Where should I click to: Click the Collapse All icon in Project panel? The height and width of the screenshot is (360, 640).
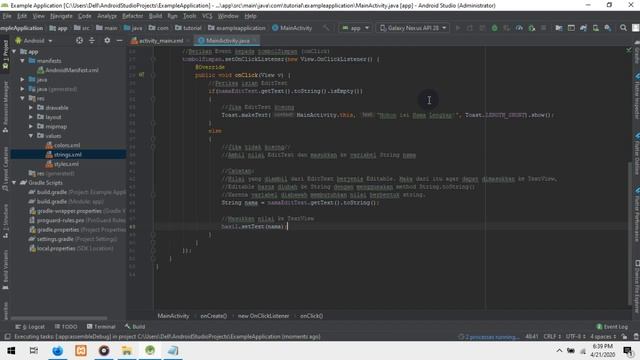pos(92,40)
